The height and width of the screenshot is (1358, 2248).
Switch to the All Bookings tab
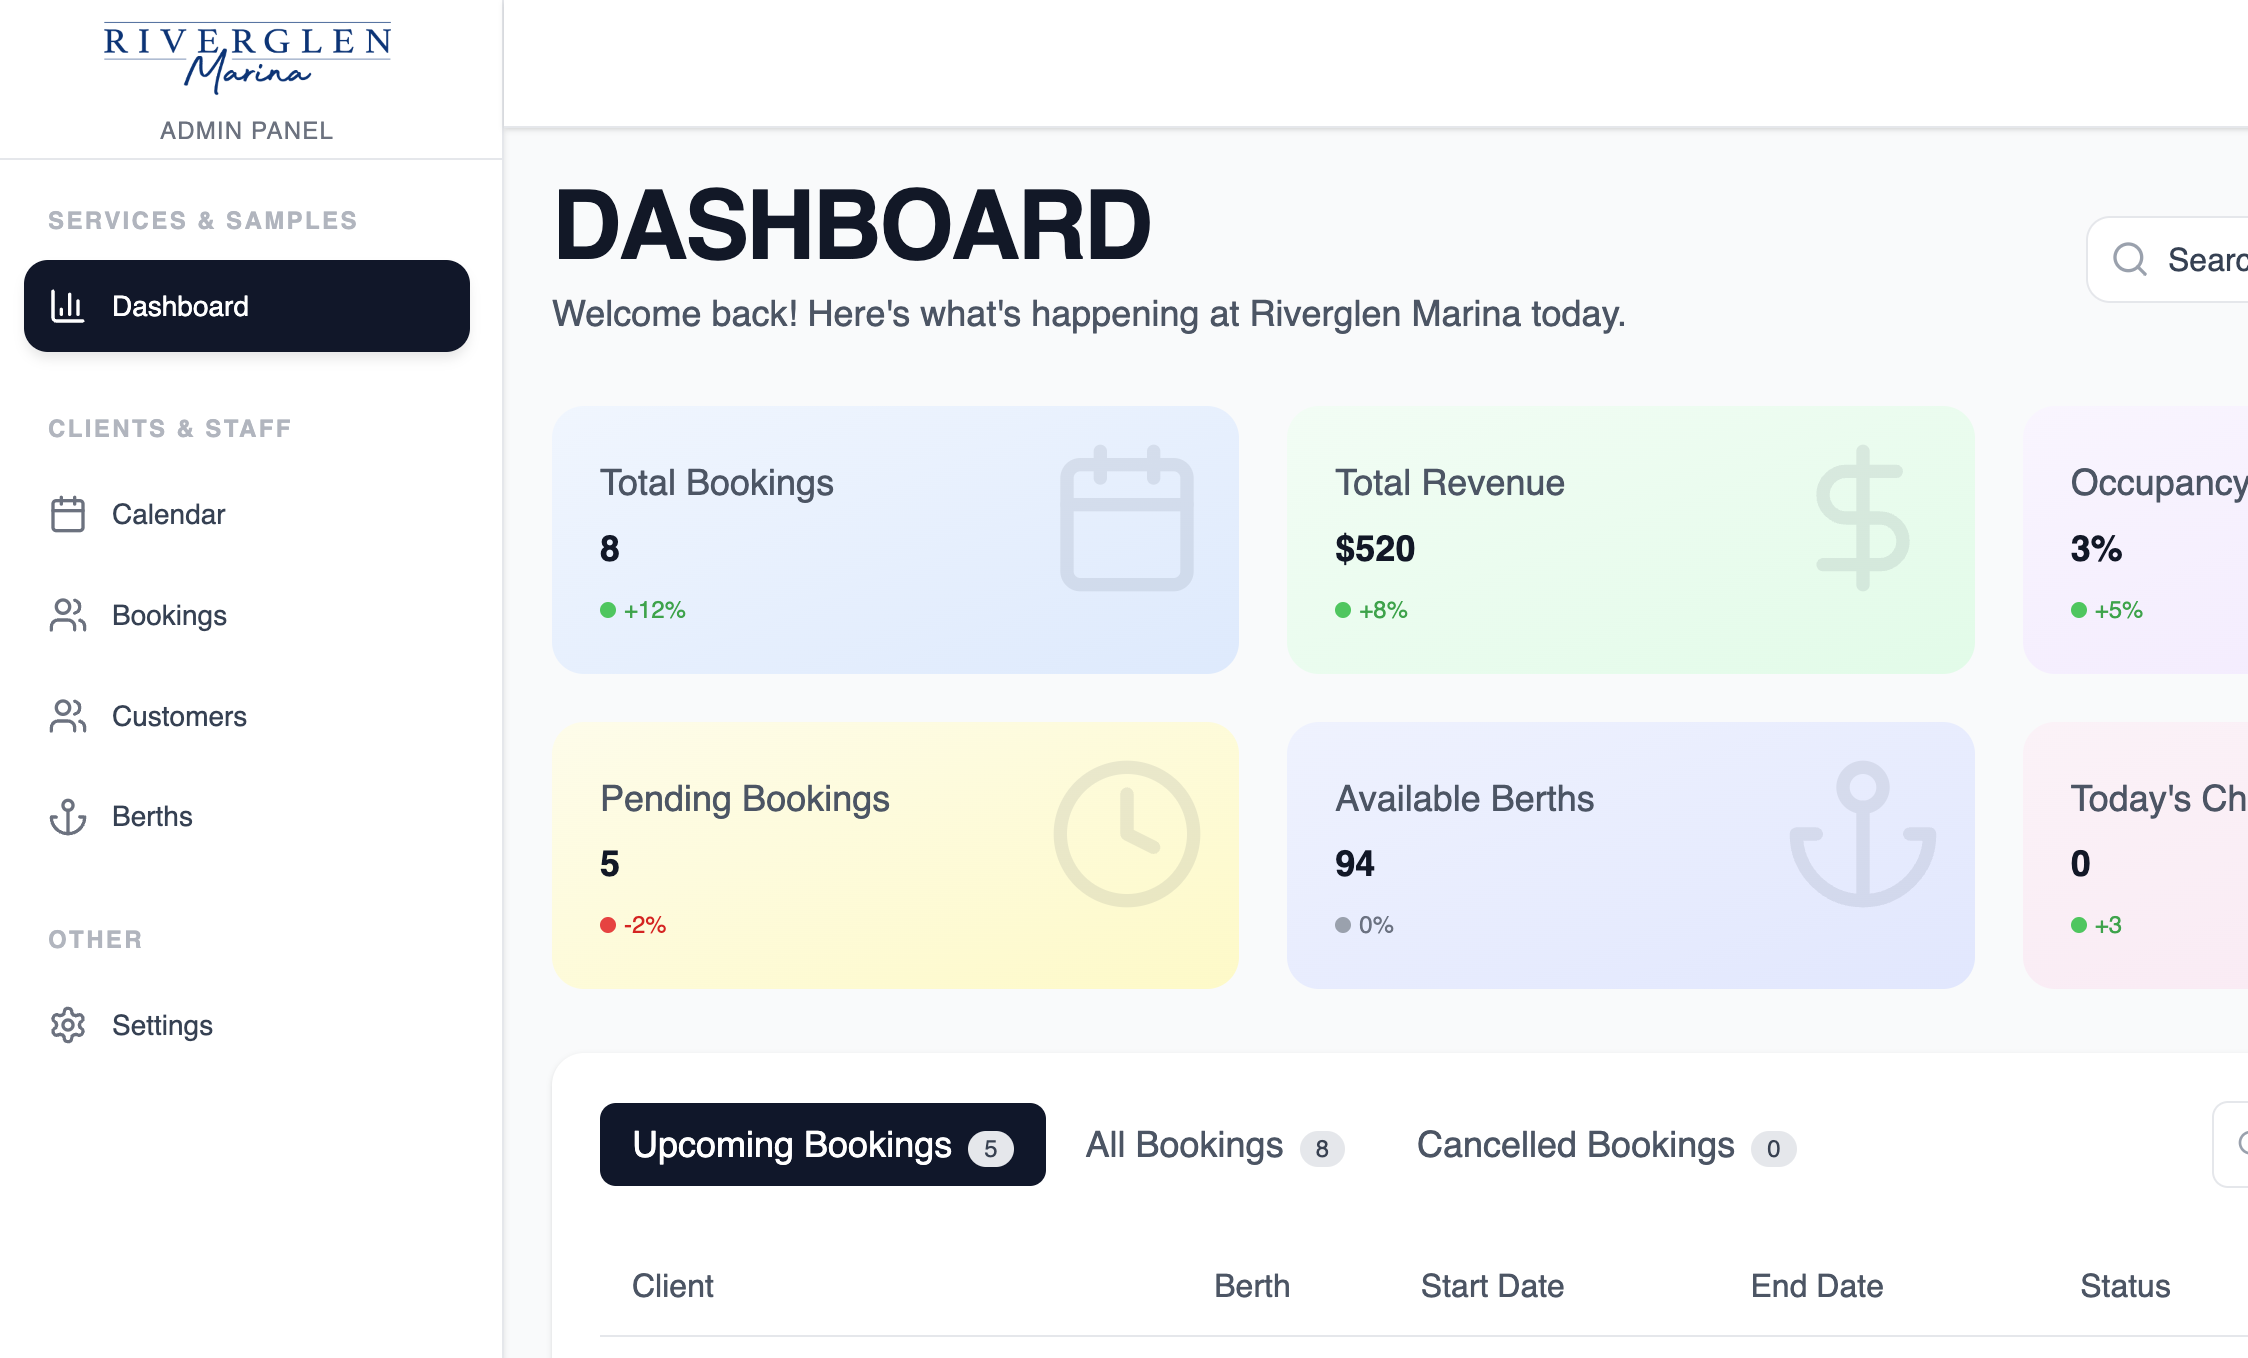(1215, 1145)
